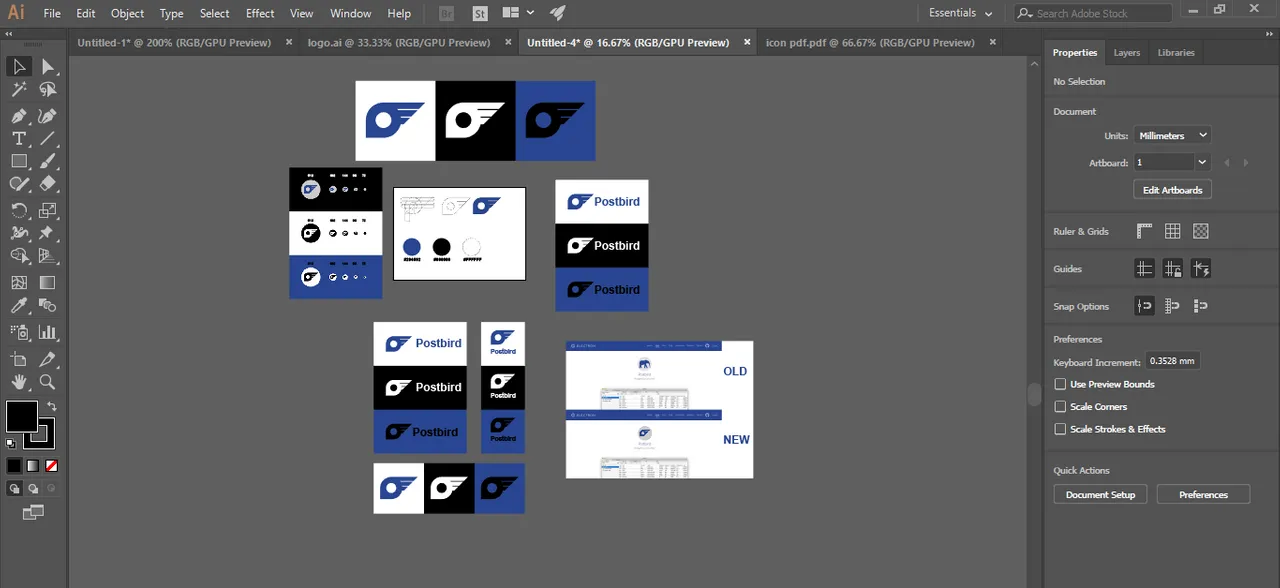Open the Essentials workspace dropdown
This screenshot has width=1280, height=588.
click(x=960, y=13)
